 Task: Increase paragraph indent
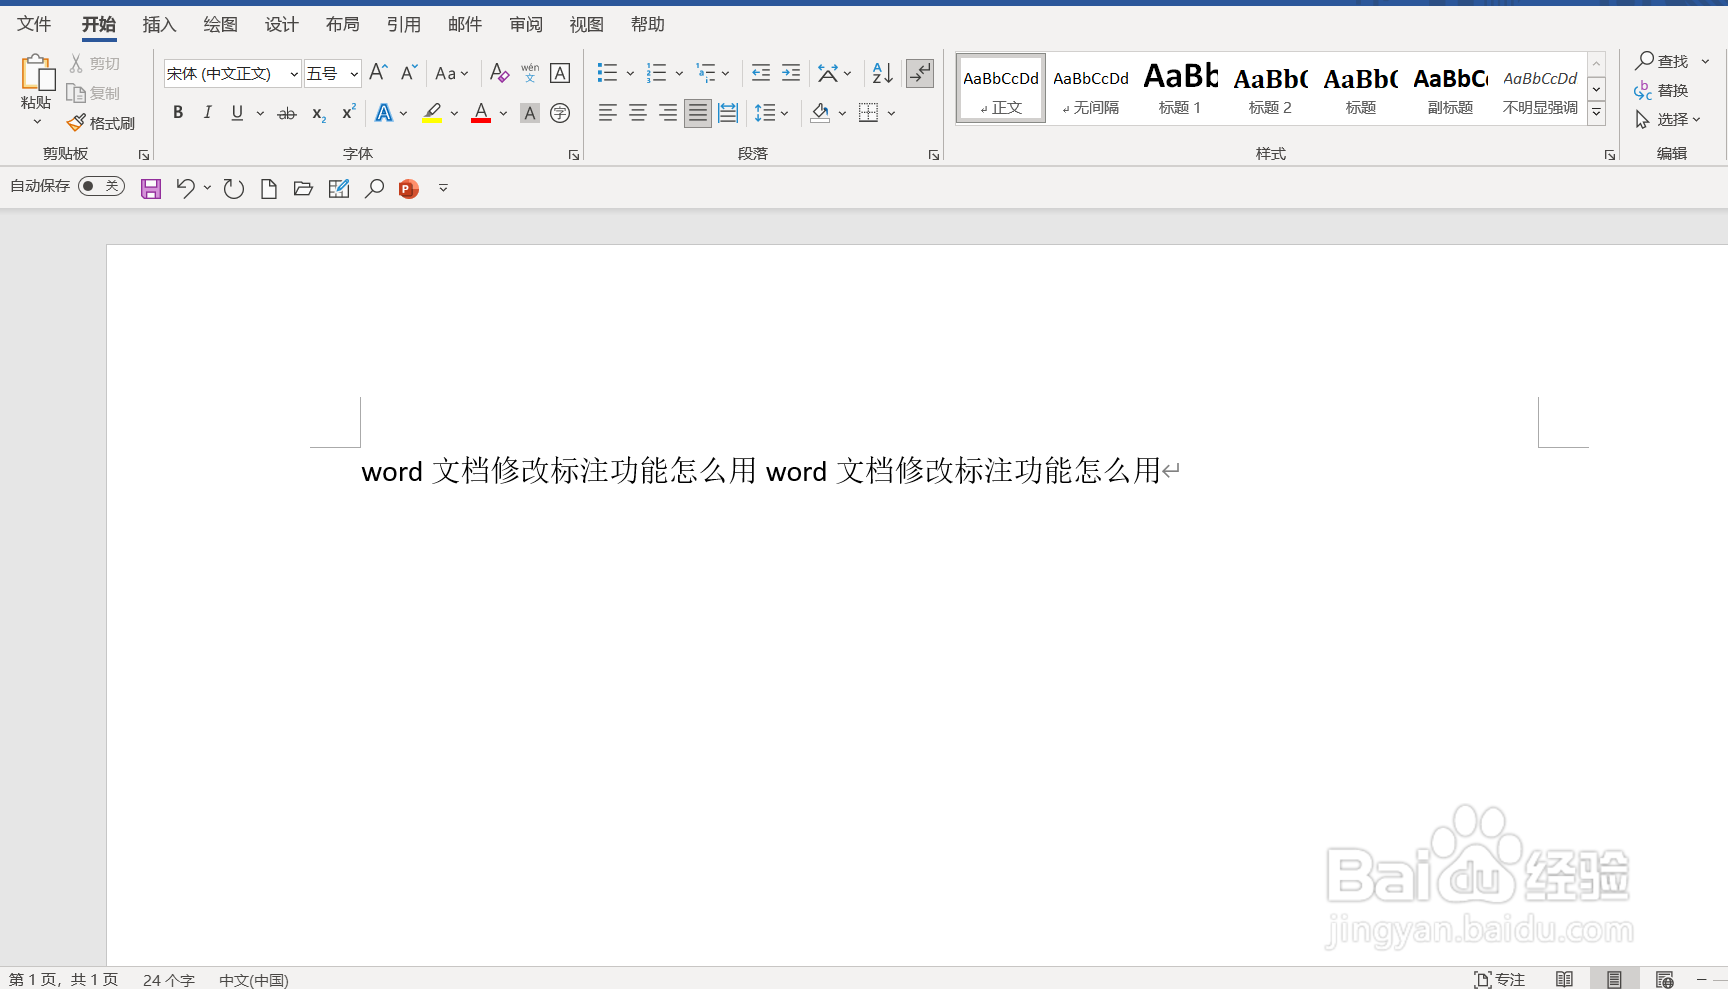(791, 73)
